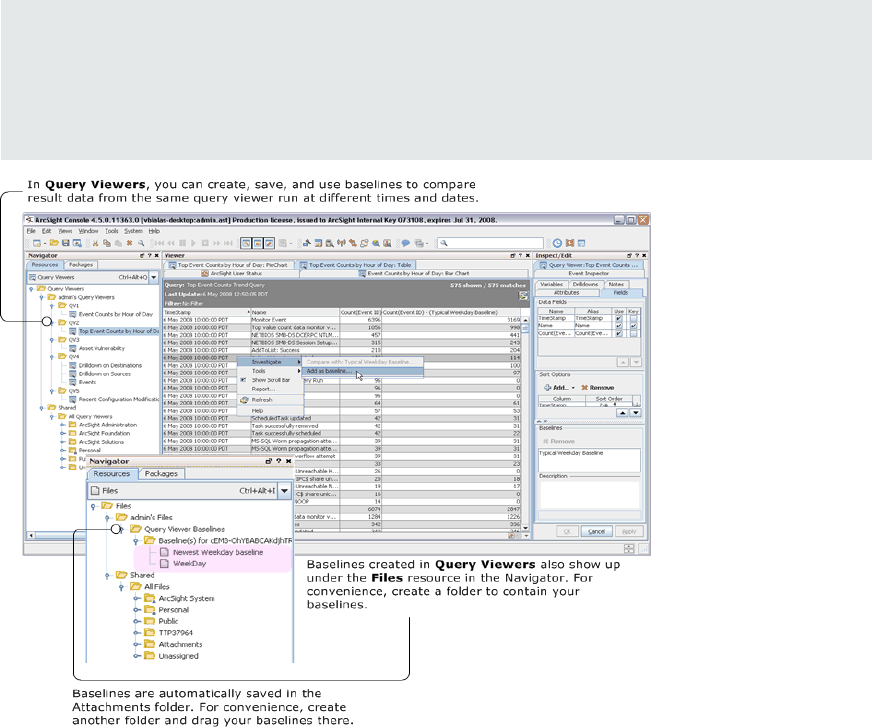
Task: Open the Files resource dropdown arrow
Action: (x=285, y=491)
